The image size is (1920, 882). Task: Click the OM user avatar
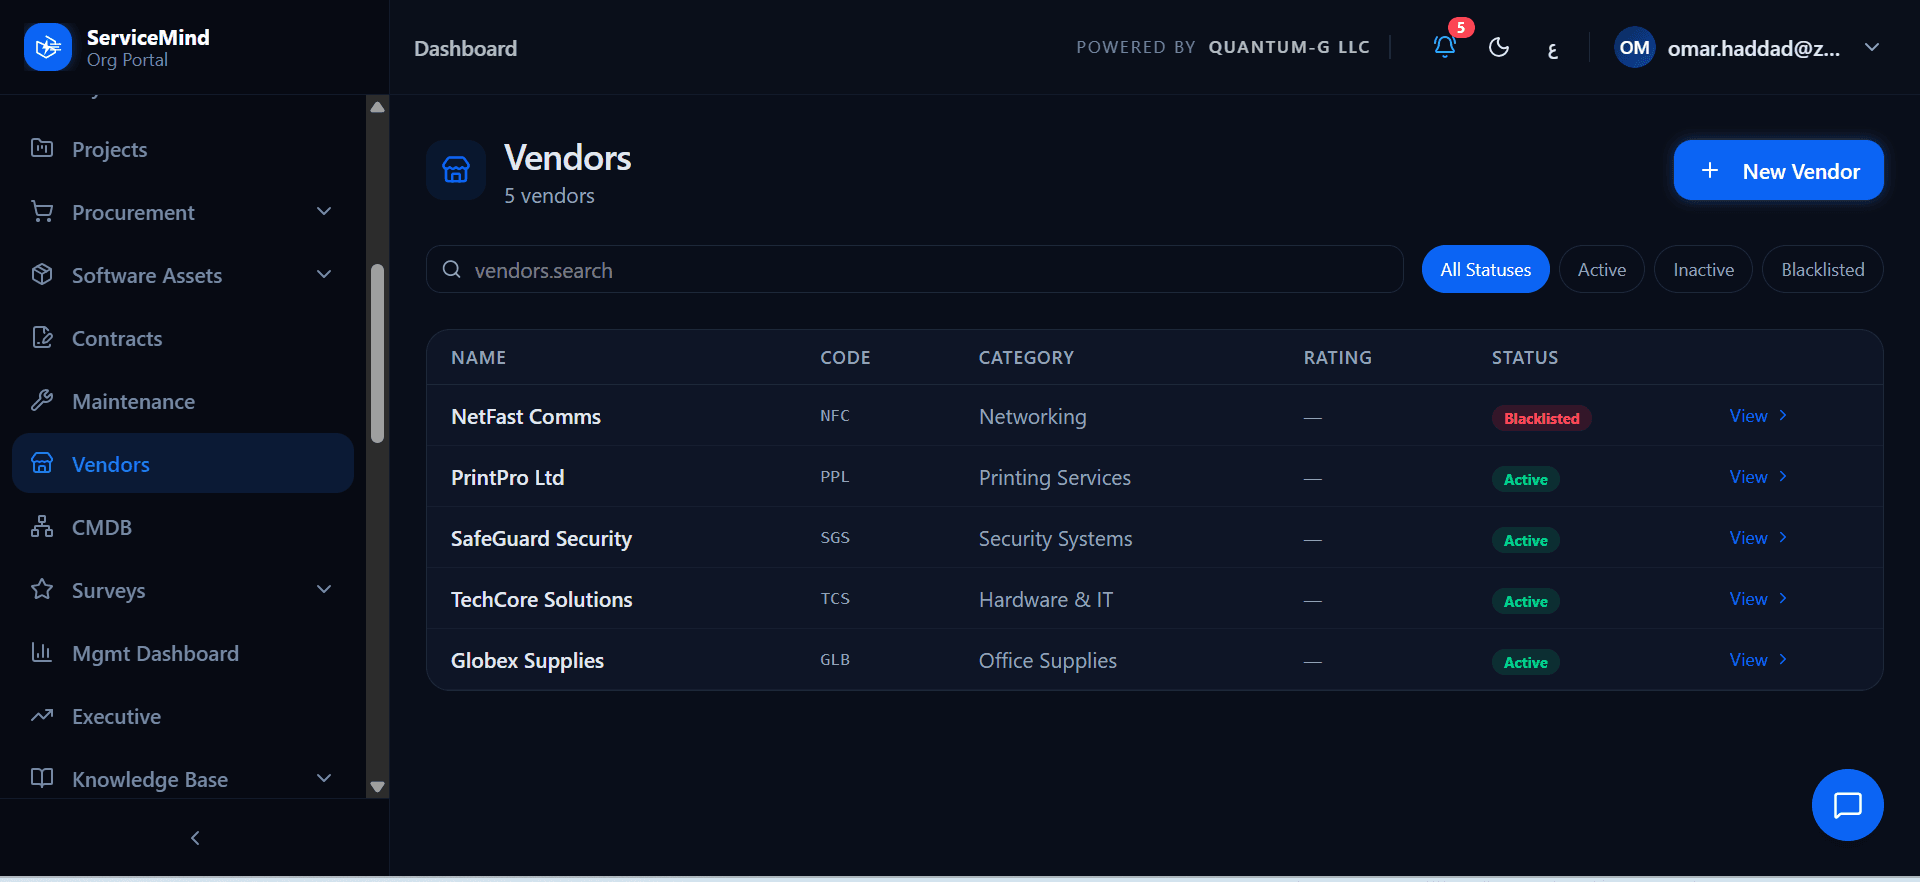coord(1634,47)
